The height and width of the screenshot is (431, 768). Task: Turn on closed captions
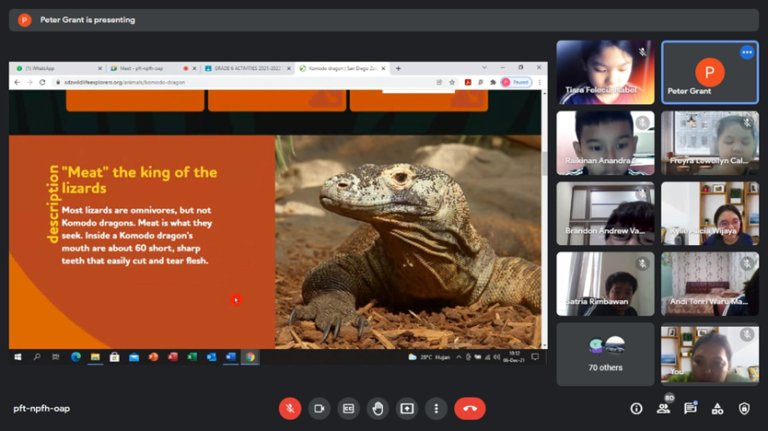tap(349, 408)
